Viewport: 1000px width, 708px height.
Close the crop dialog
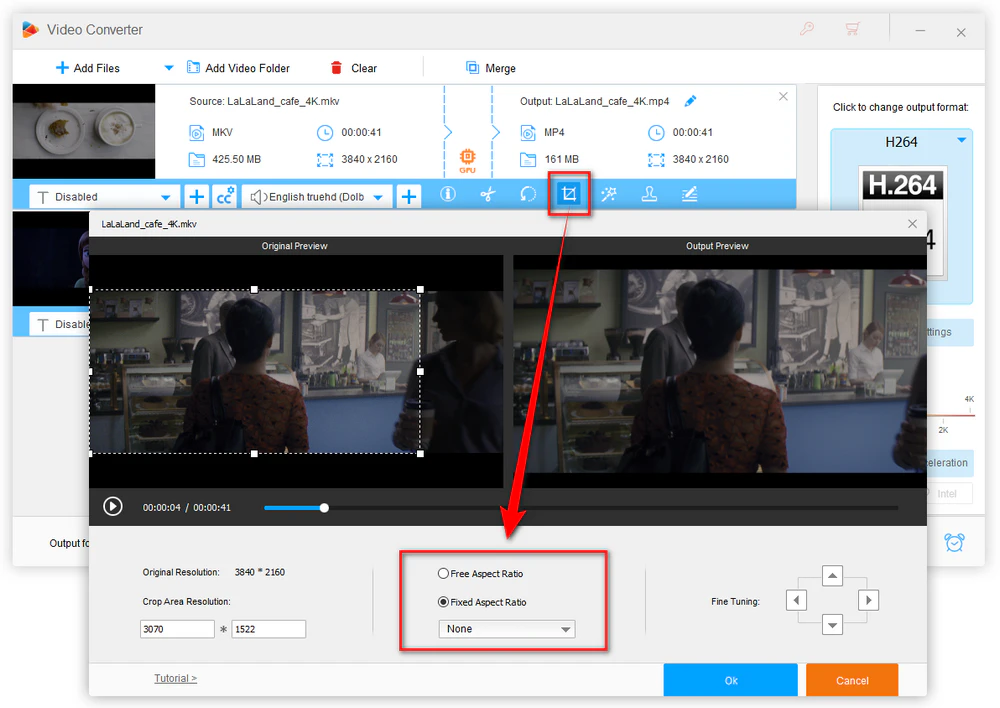(x=913, y=224)
